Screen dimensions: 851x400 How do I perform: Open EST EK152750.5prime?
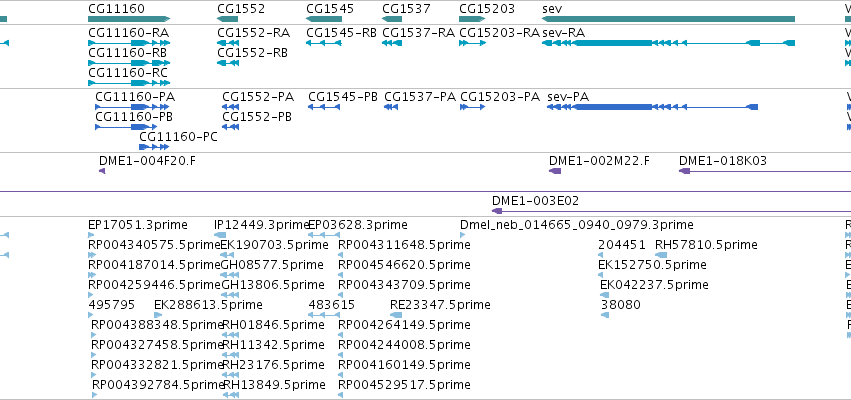[x=601, y=275]
